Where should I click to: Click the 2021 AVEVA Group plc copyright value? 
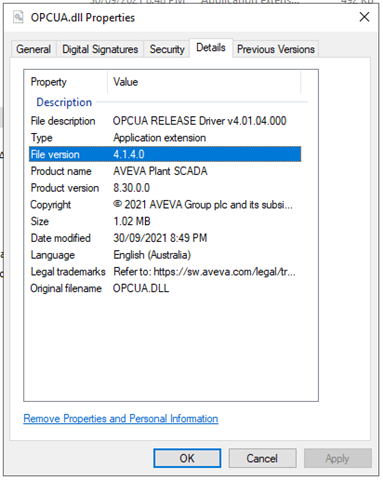point(203,204)
